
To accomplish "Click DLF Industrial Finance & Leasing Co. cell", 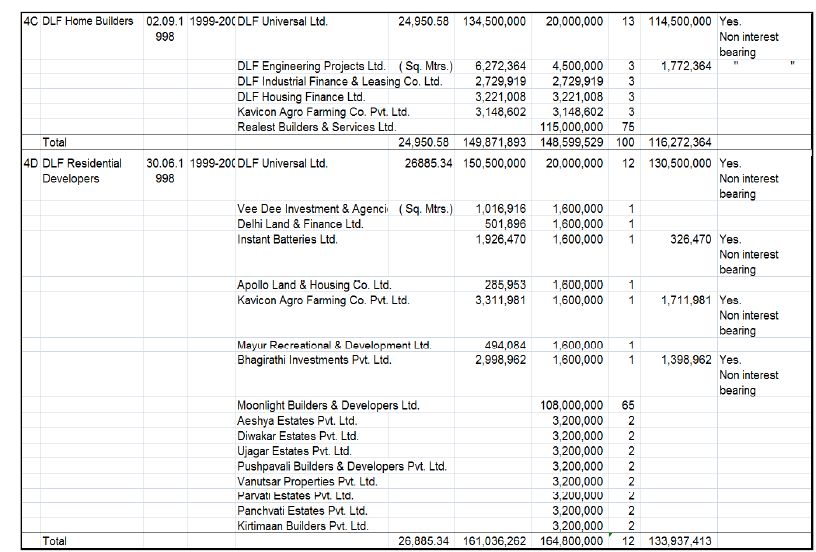I will tap(339, 81).
